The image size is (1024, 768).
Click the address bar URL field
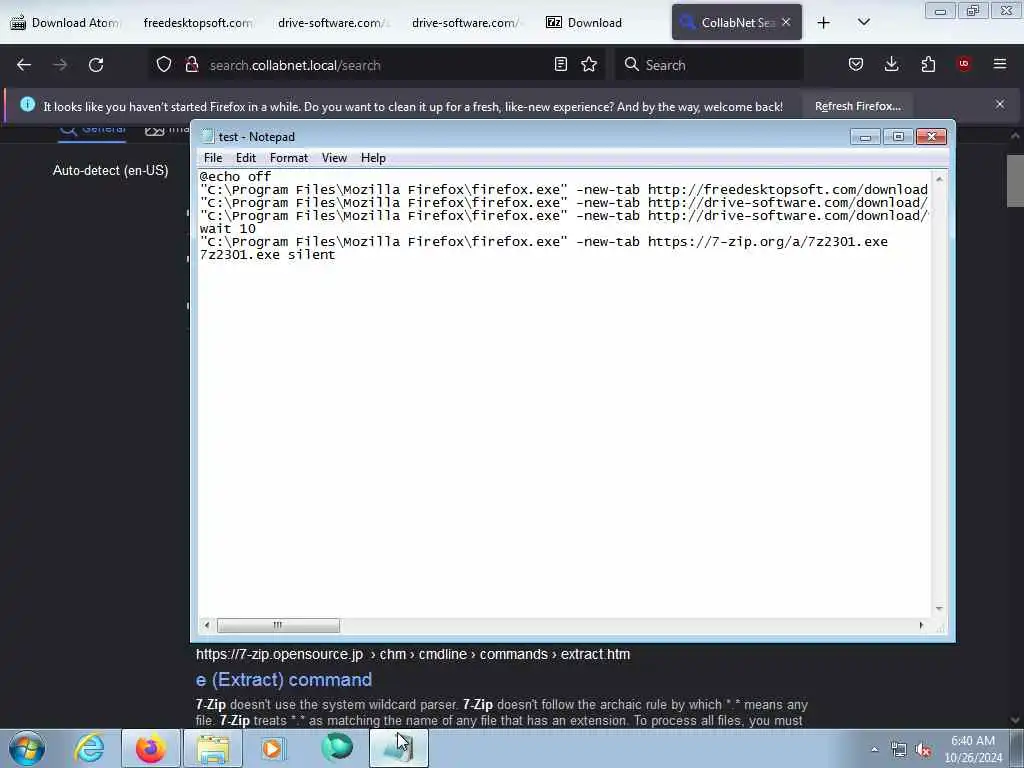(376, 65)
